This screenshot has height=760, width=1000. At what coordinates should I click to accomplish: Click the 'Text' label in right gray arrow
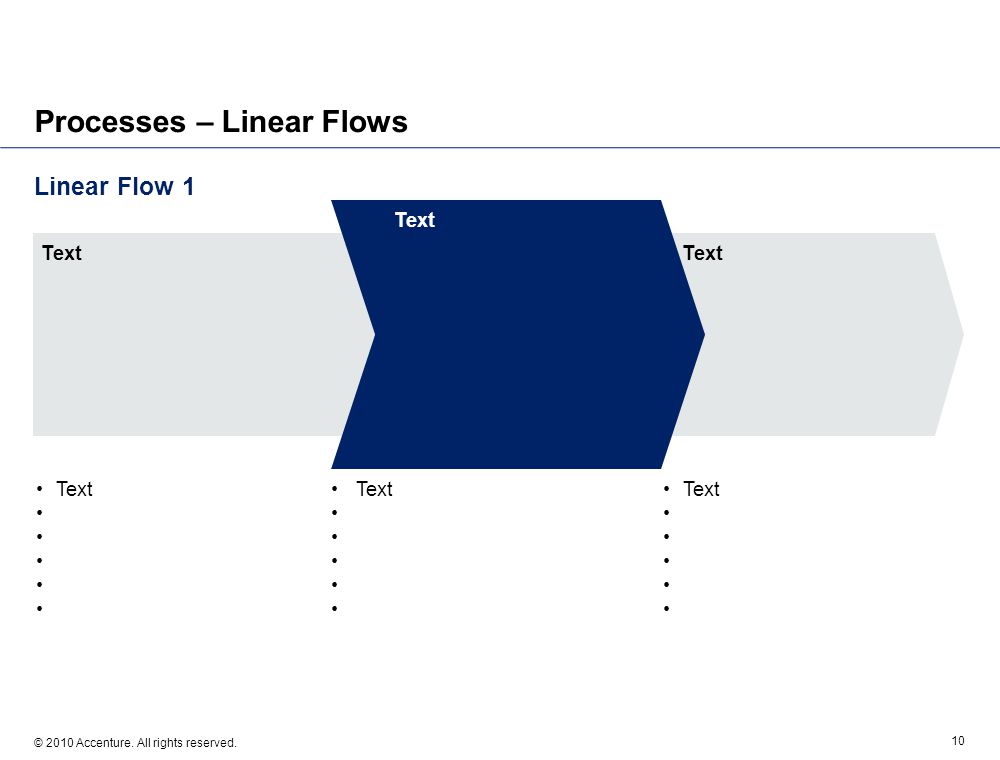tap(703, 253)
